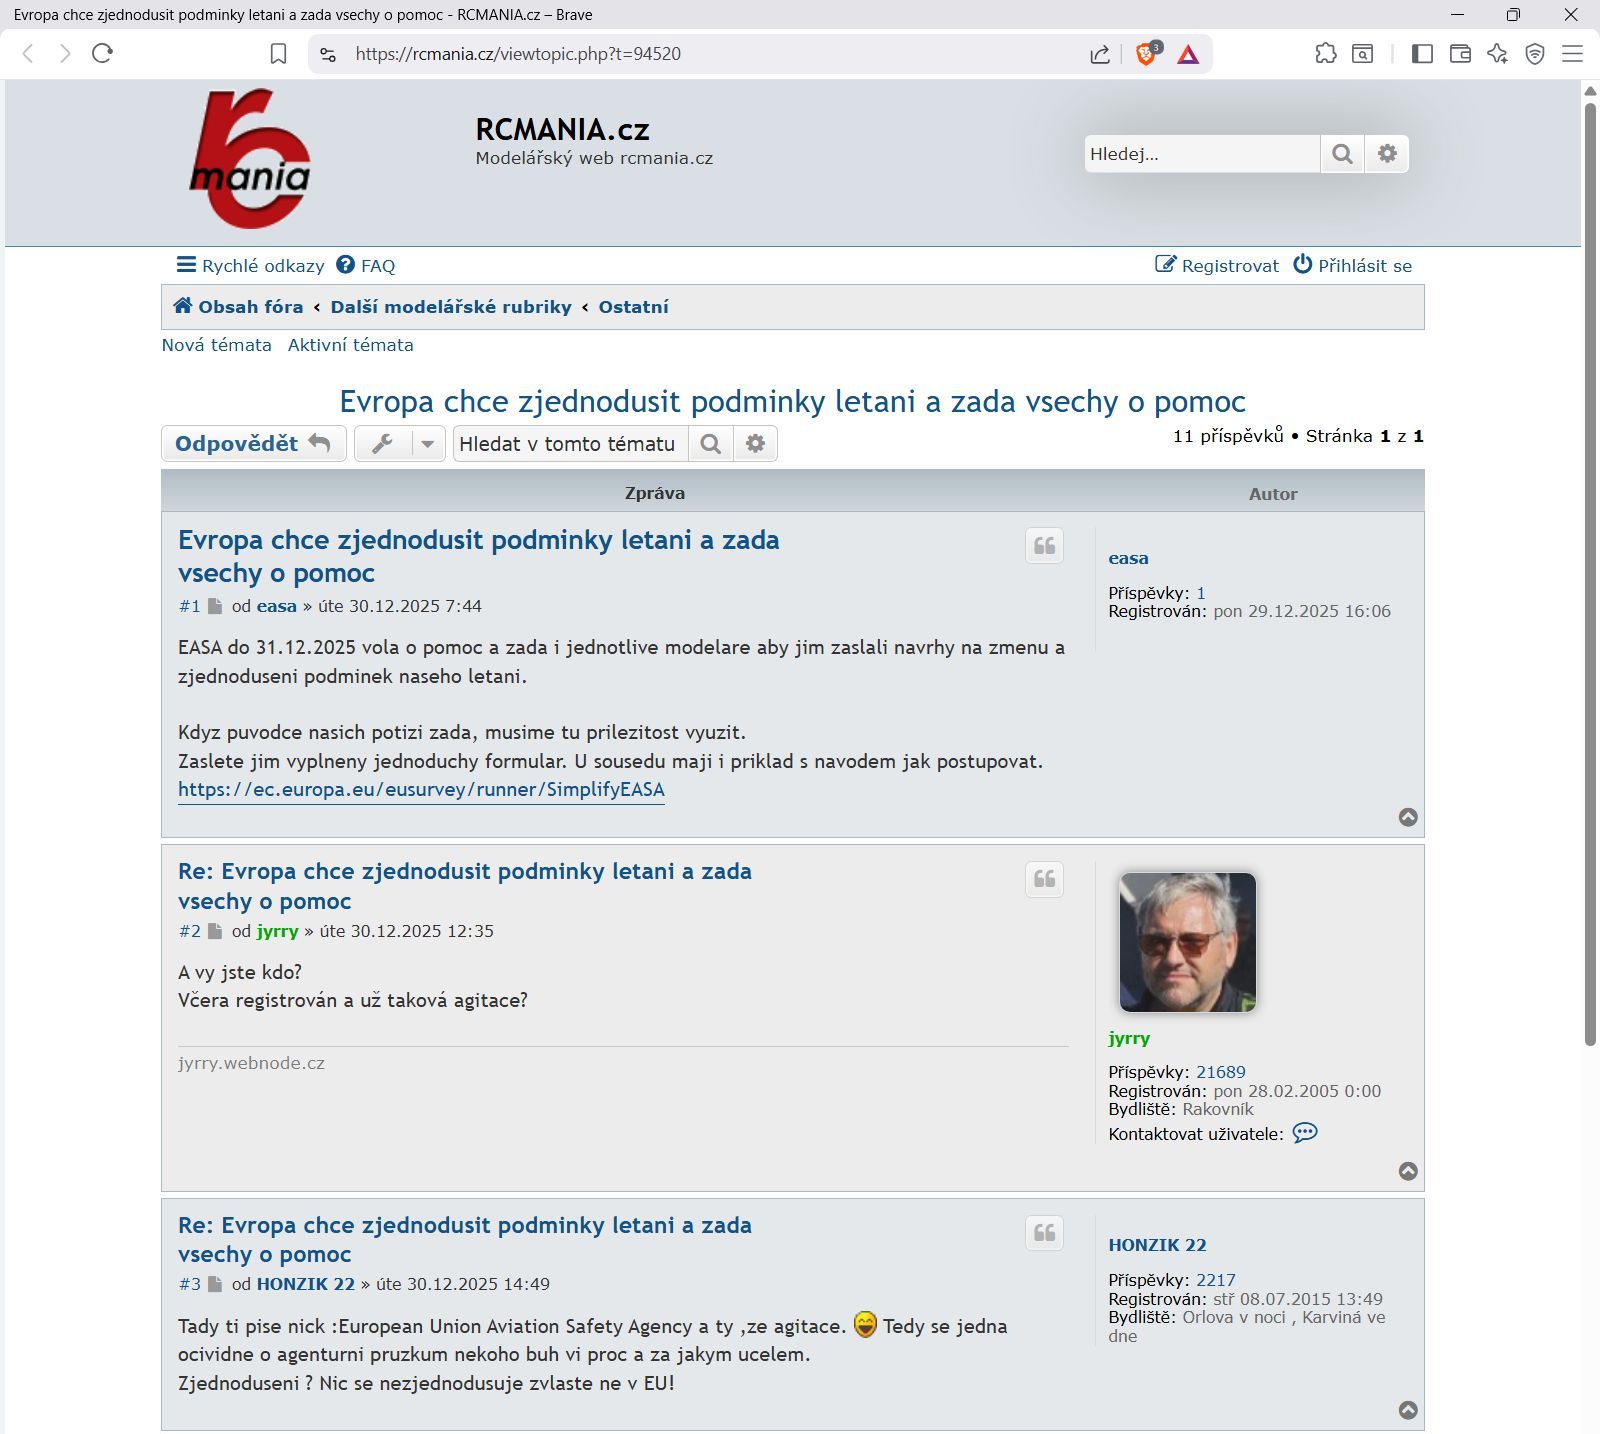
Task: Open Rychlé odkazy quick links menu
Action: click(251, 266)
